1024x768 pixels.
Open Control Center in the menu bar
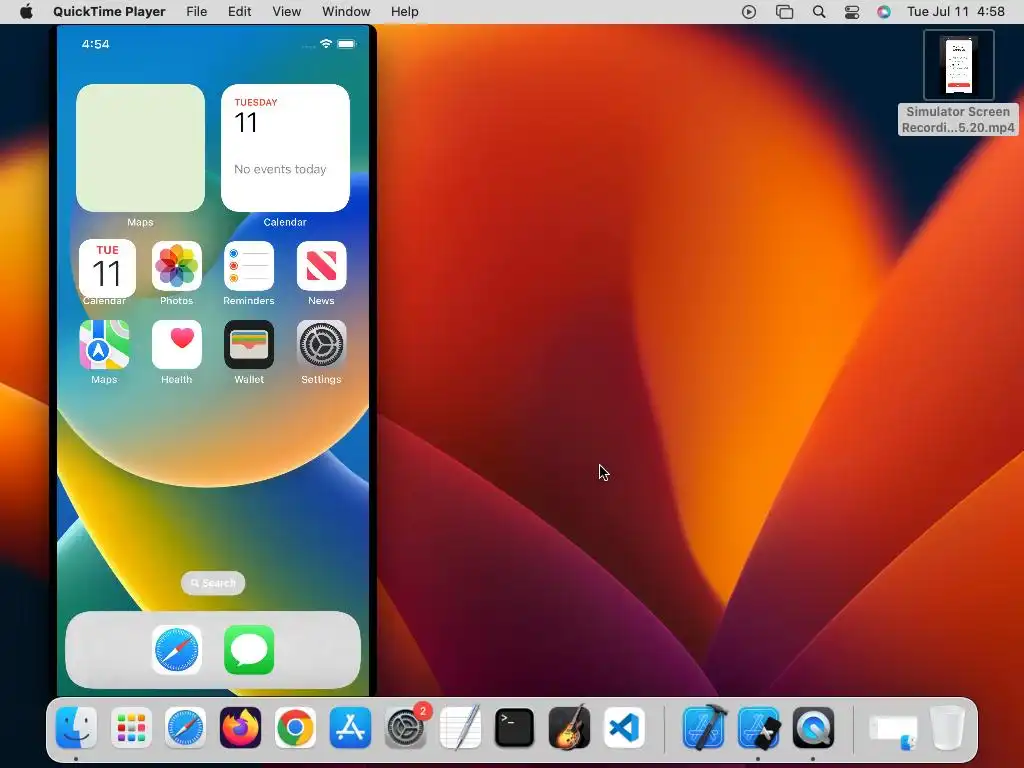[852, 12]
